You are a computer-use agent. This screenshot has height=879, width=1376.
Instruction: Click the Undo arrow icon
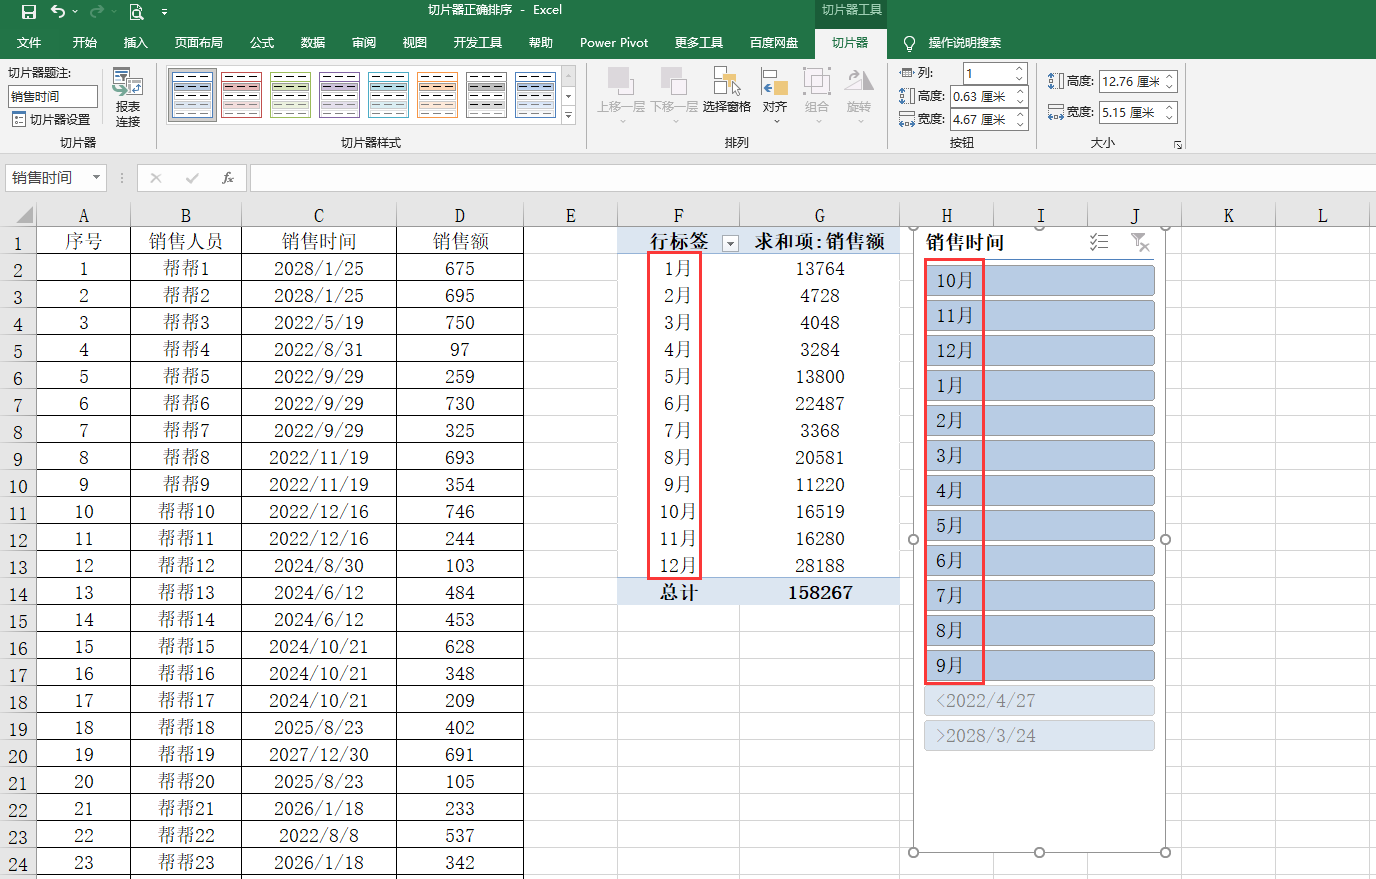(58, 12)
